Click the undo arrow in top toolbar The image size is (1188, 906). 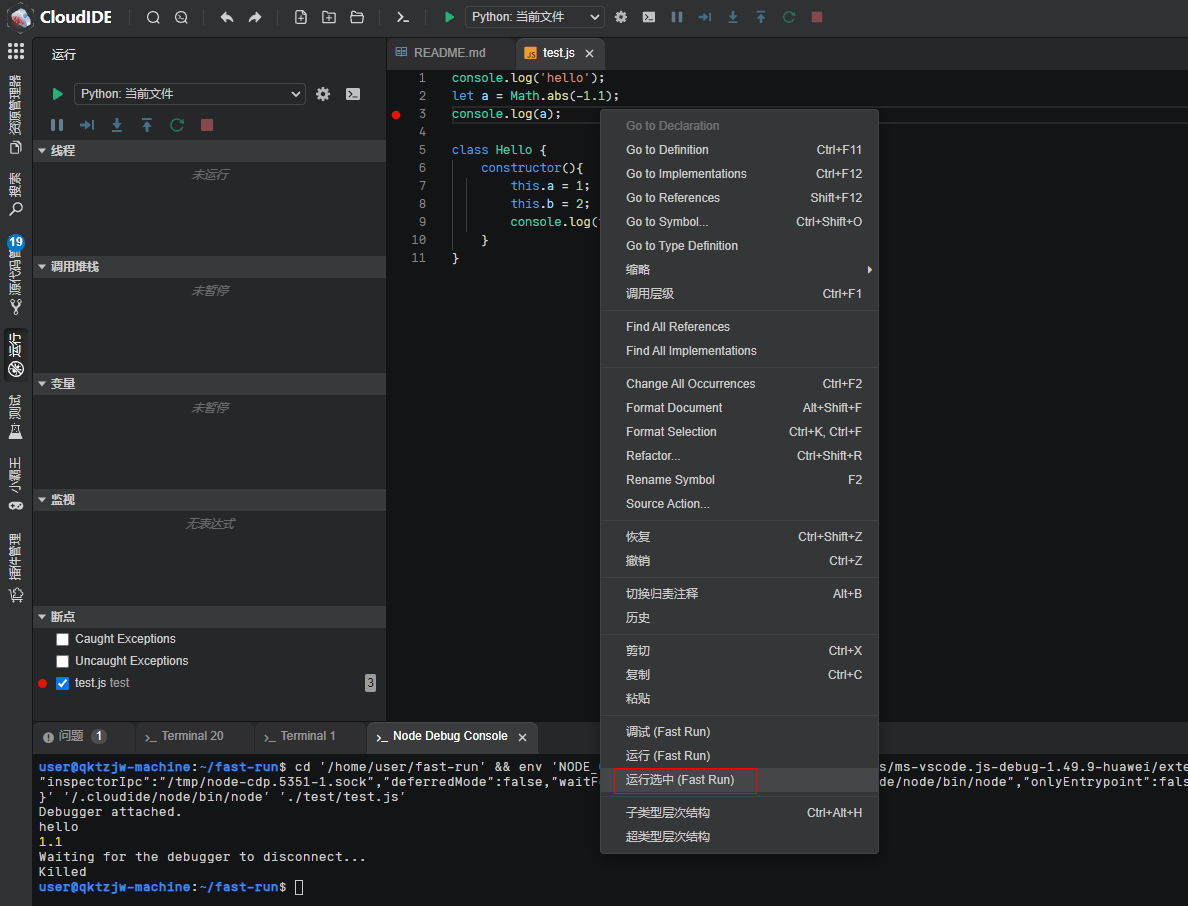coord(227,17)
